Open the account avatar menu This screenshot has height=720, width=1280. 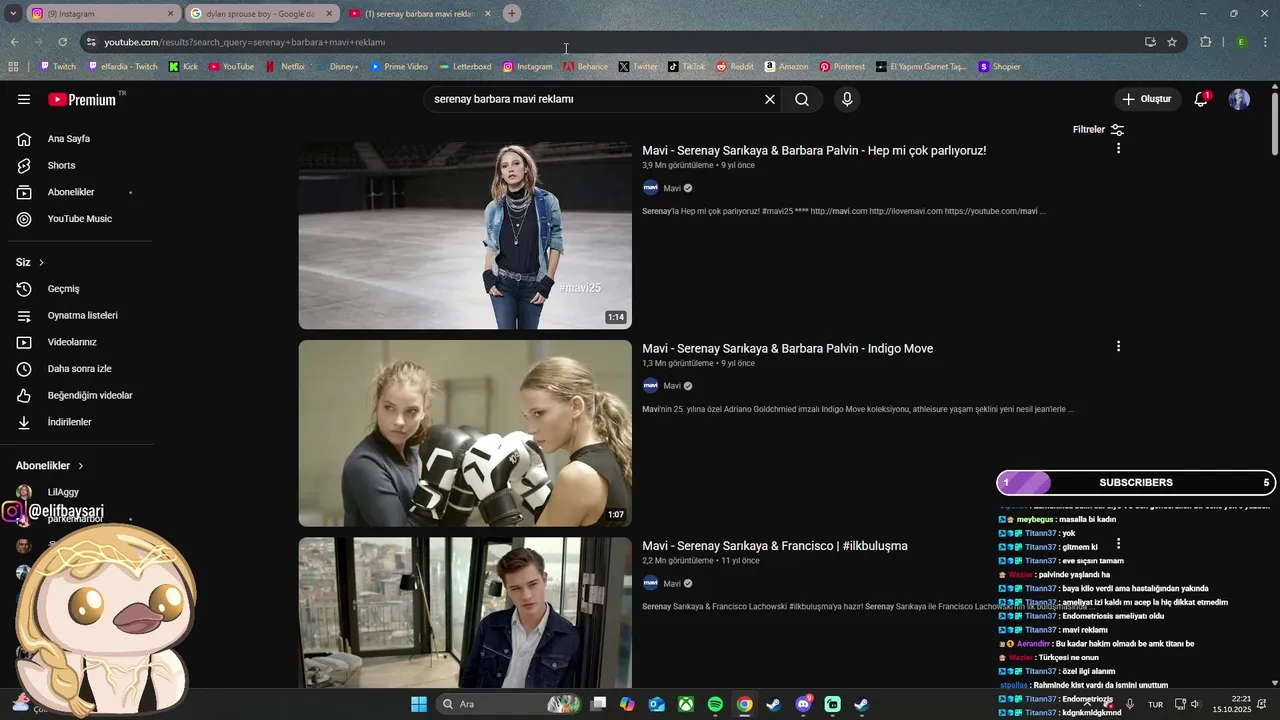(x=1239, y=99)
